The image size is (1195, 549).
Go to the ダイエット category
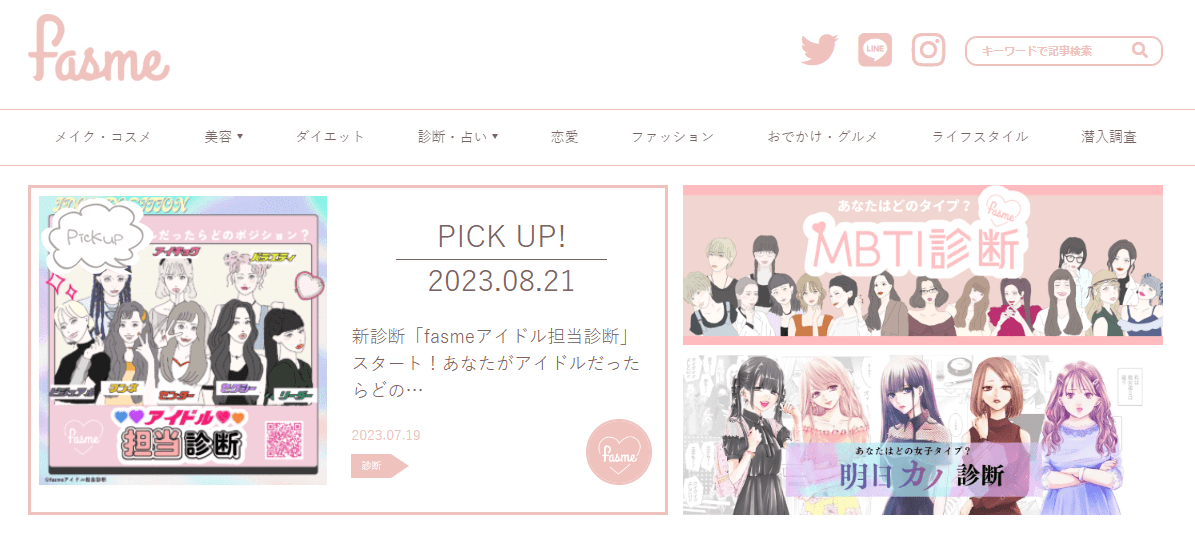tap(330, 137)
